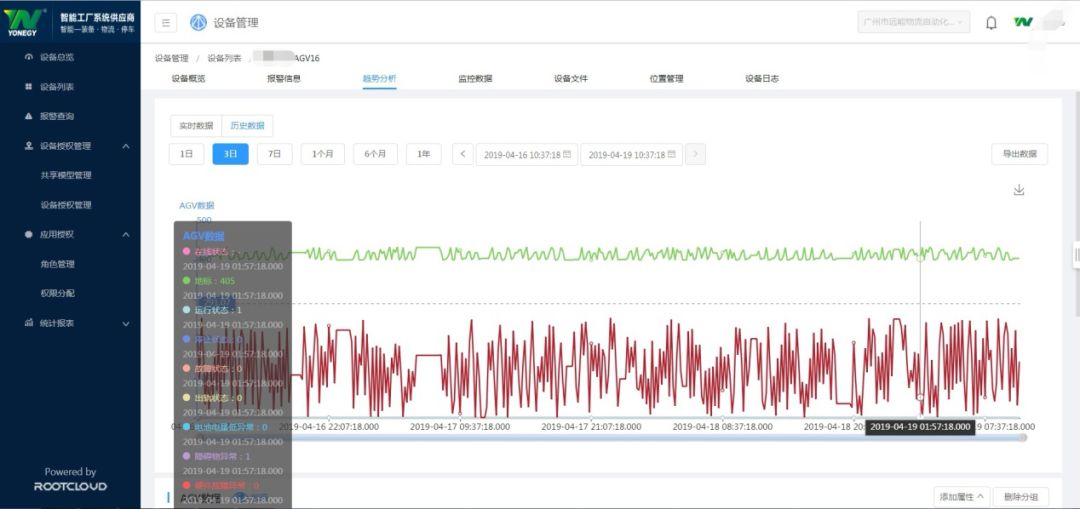Open the company selector dropdown
The height and width of the screenshot is (509, 1080).
(913, 22)
